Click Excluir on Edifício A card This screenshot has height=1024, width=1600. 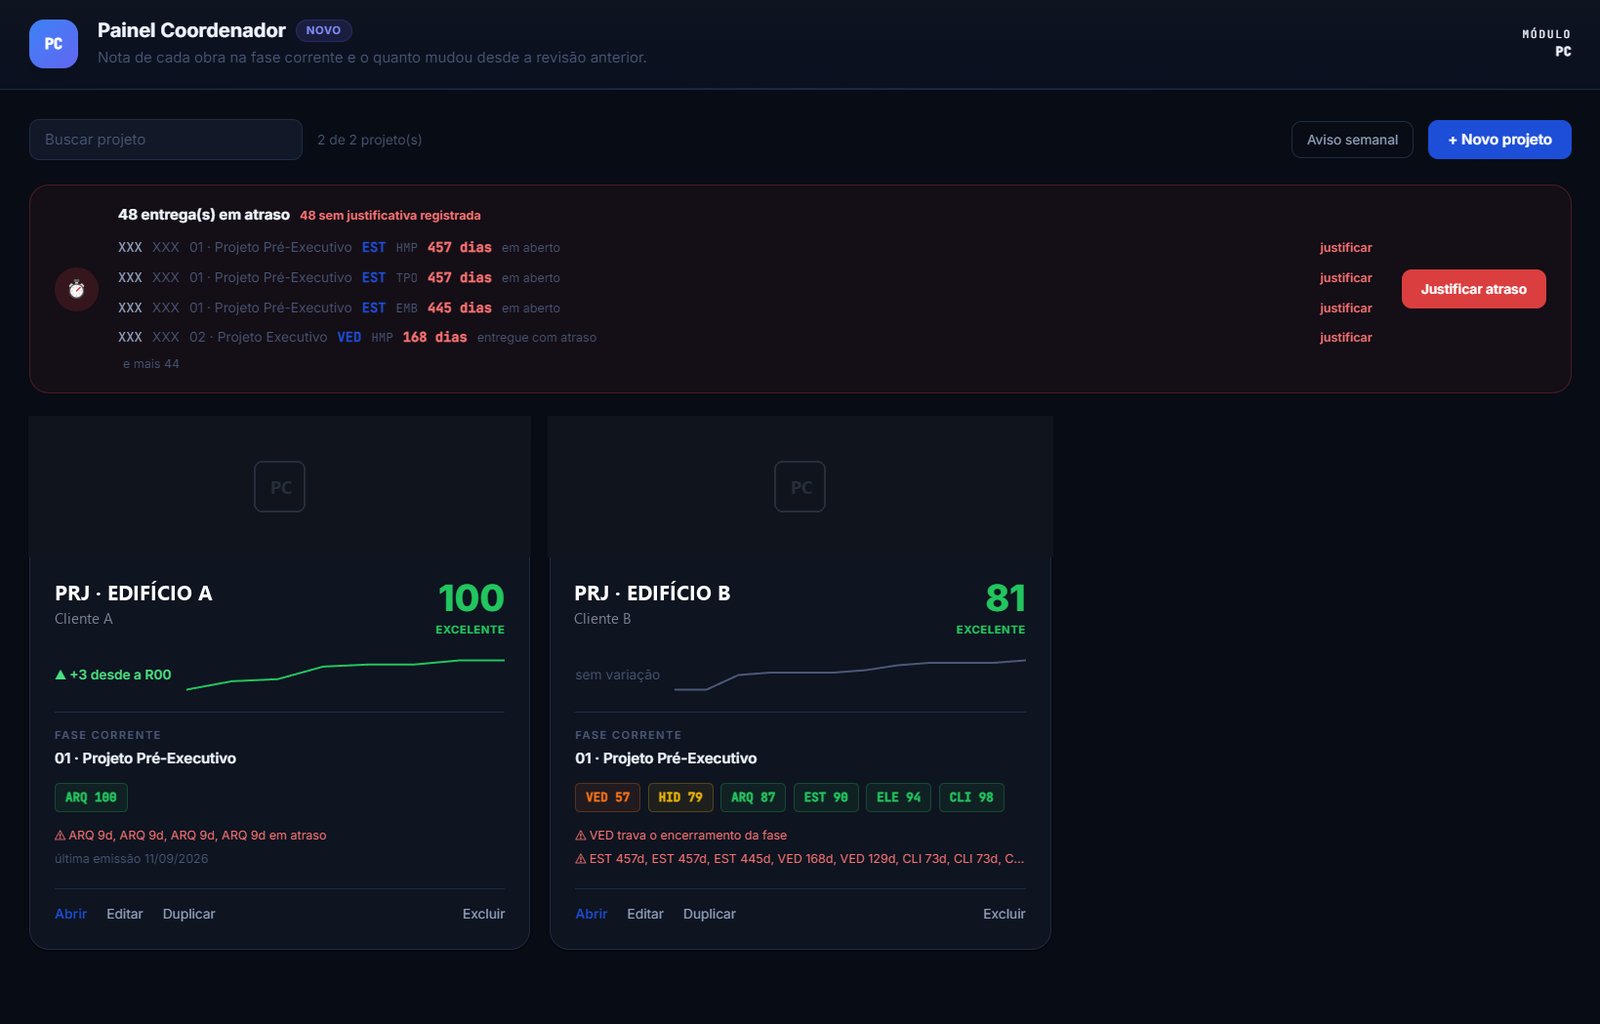[484, 914]
